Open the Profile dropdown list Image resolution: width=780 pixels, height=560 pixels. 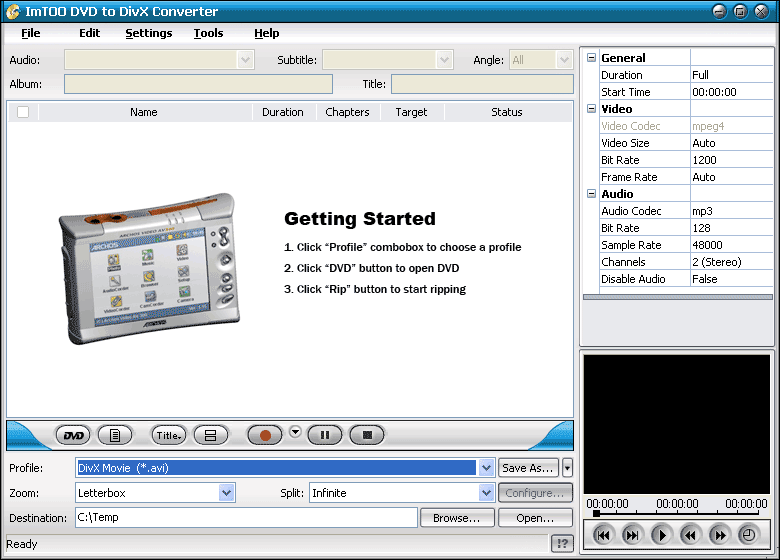point(486,468)
